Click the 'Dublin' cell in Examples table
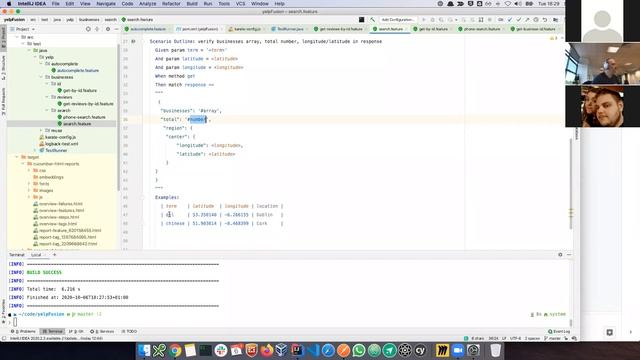 (x=264, y=215)
